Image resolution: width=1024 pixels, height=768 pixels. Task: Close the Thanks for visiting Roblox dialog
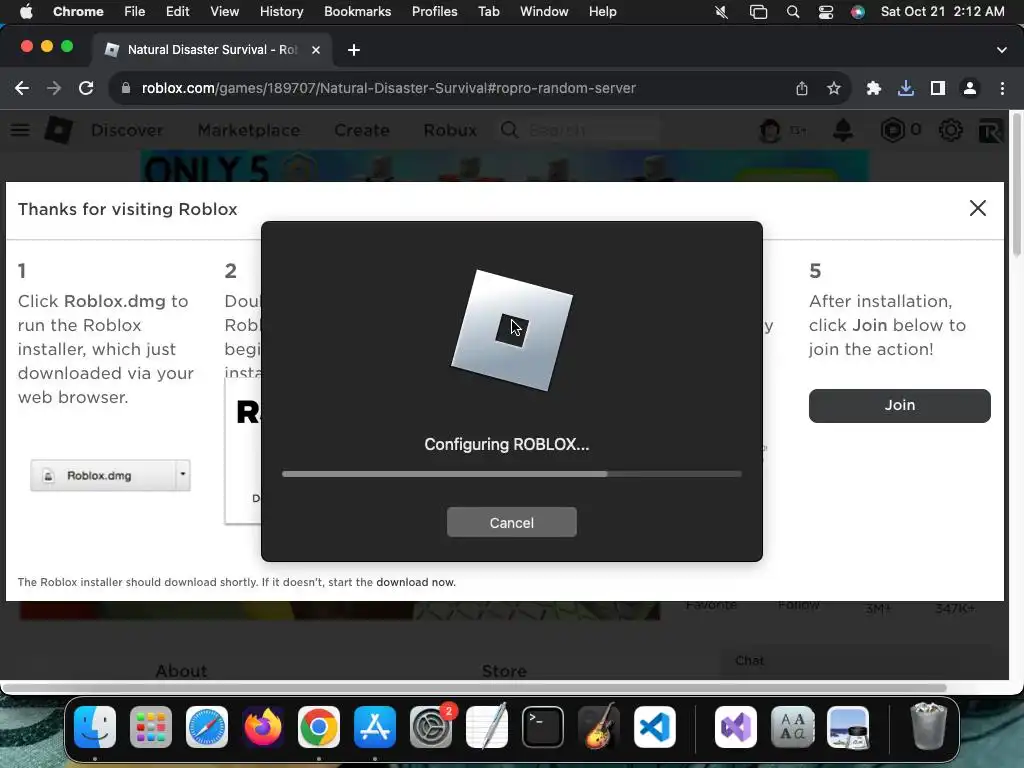click(x=978, y=208)
